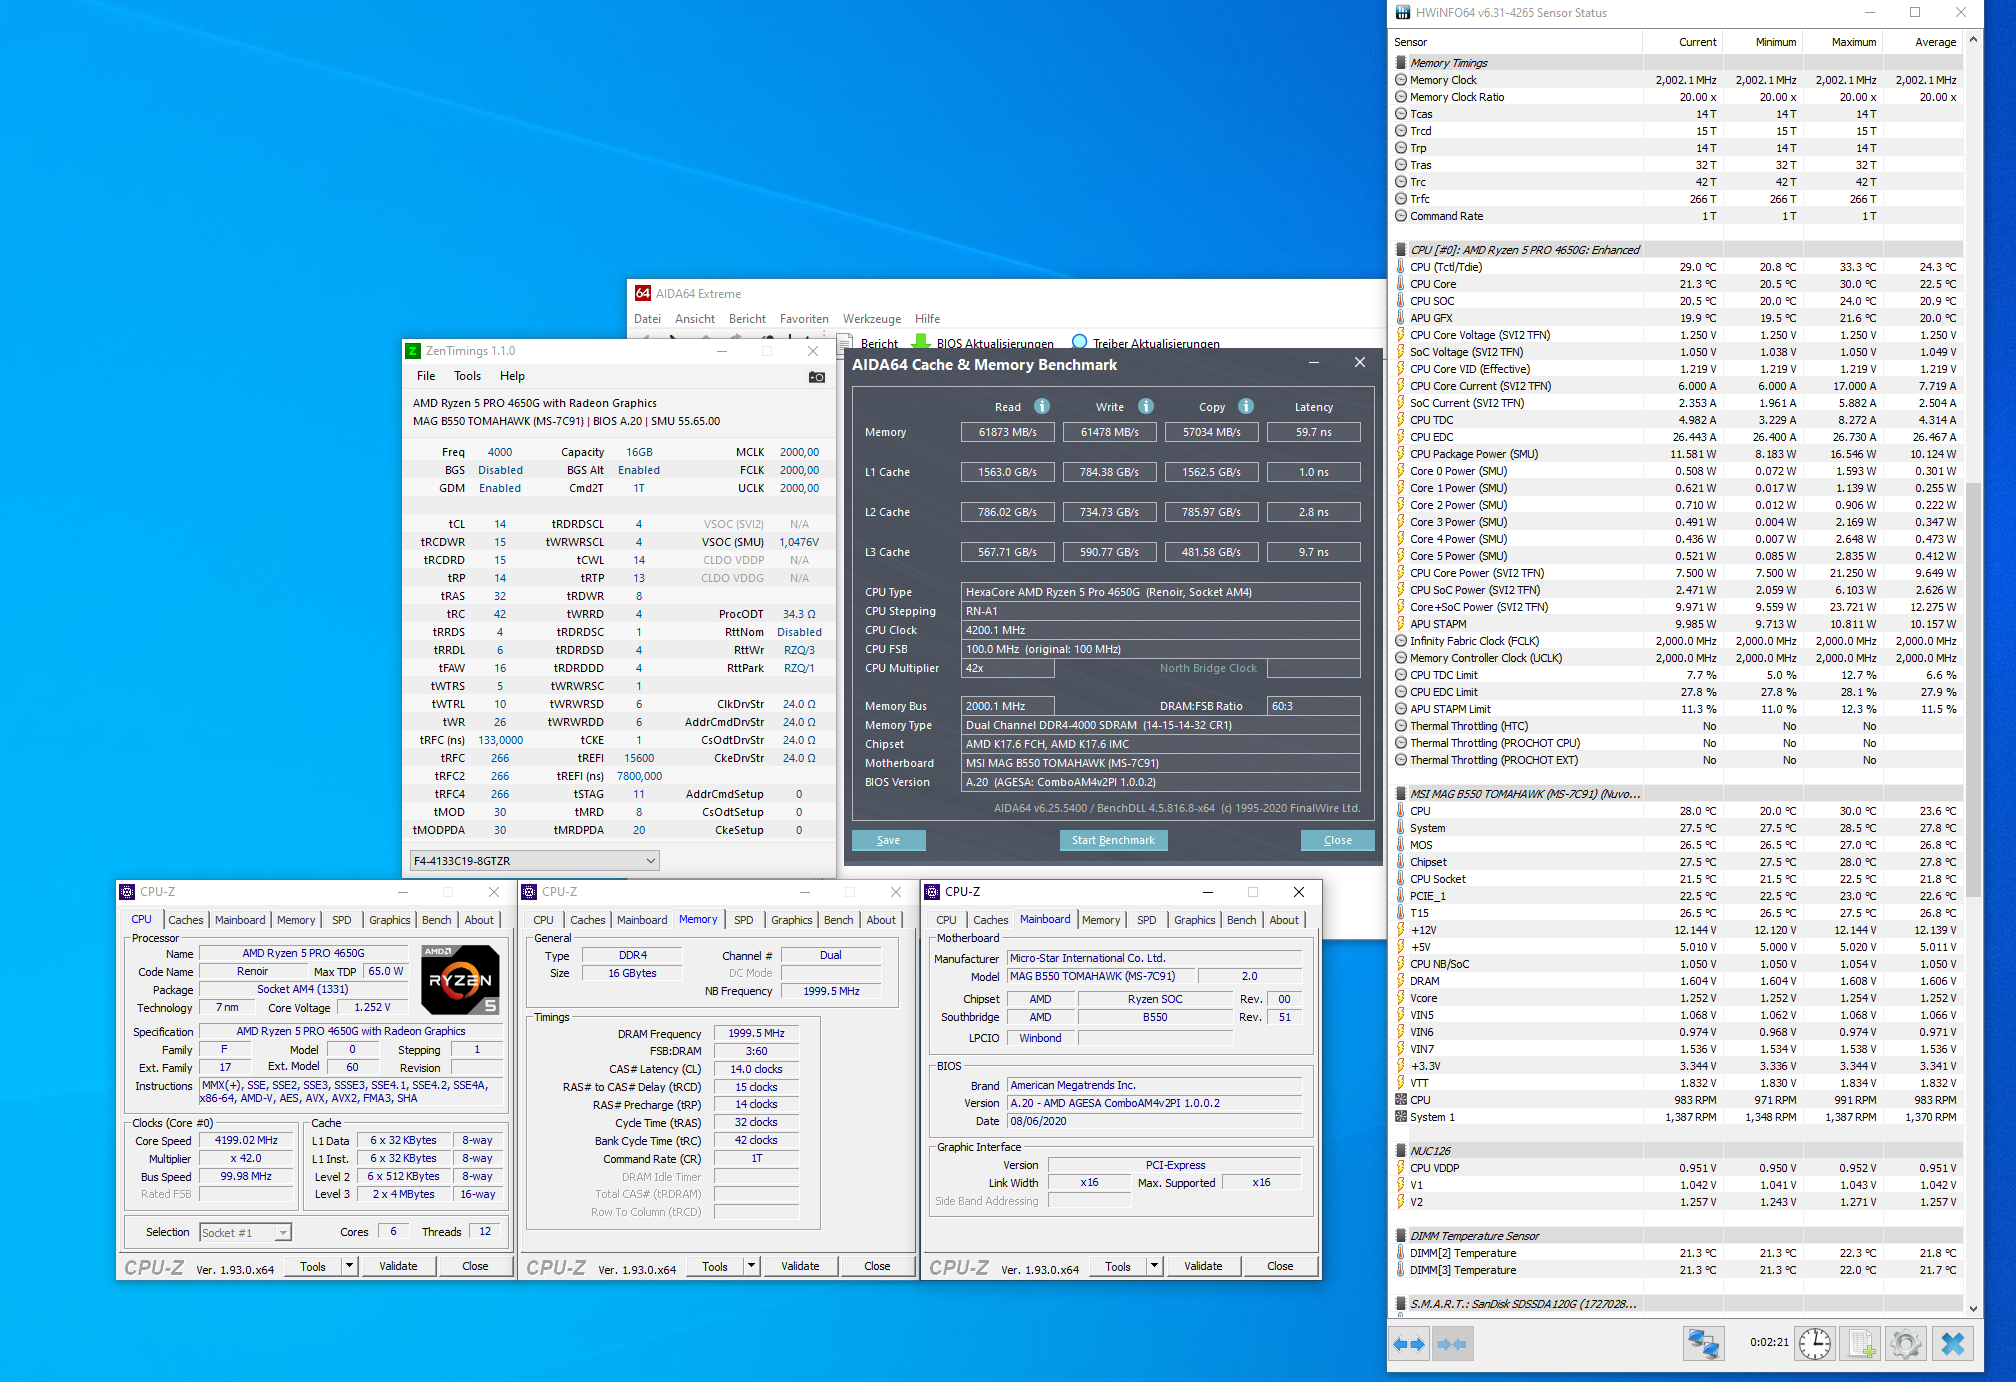Click the expand columns arrows icon in HWiNFO
The width and height of the screenshot is (2016, 1382).
1409,1344
